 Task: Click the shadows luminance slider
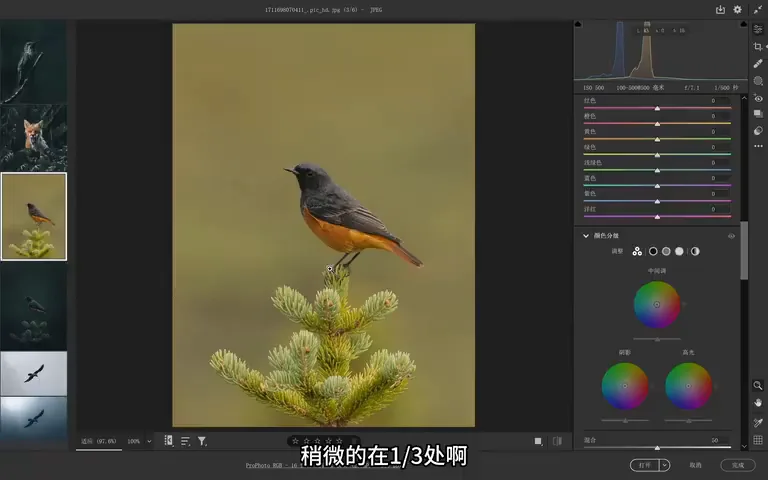[x=625, y=420]
